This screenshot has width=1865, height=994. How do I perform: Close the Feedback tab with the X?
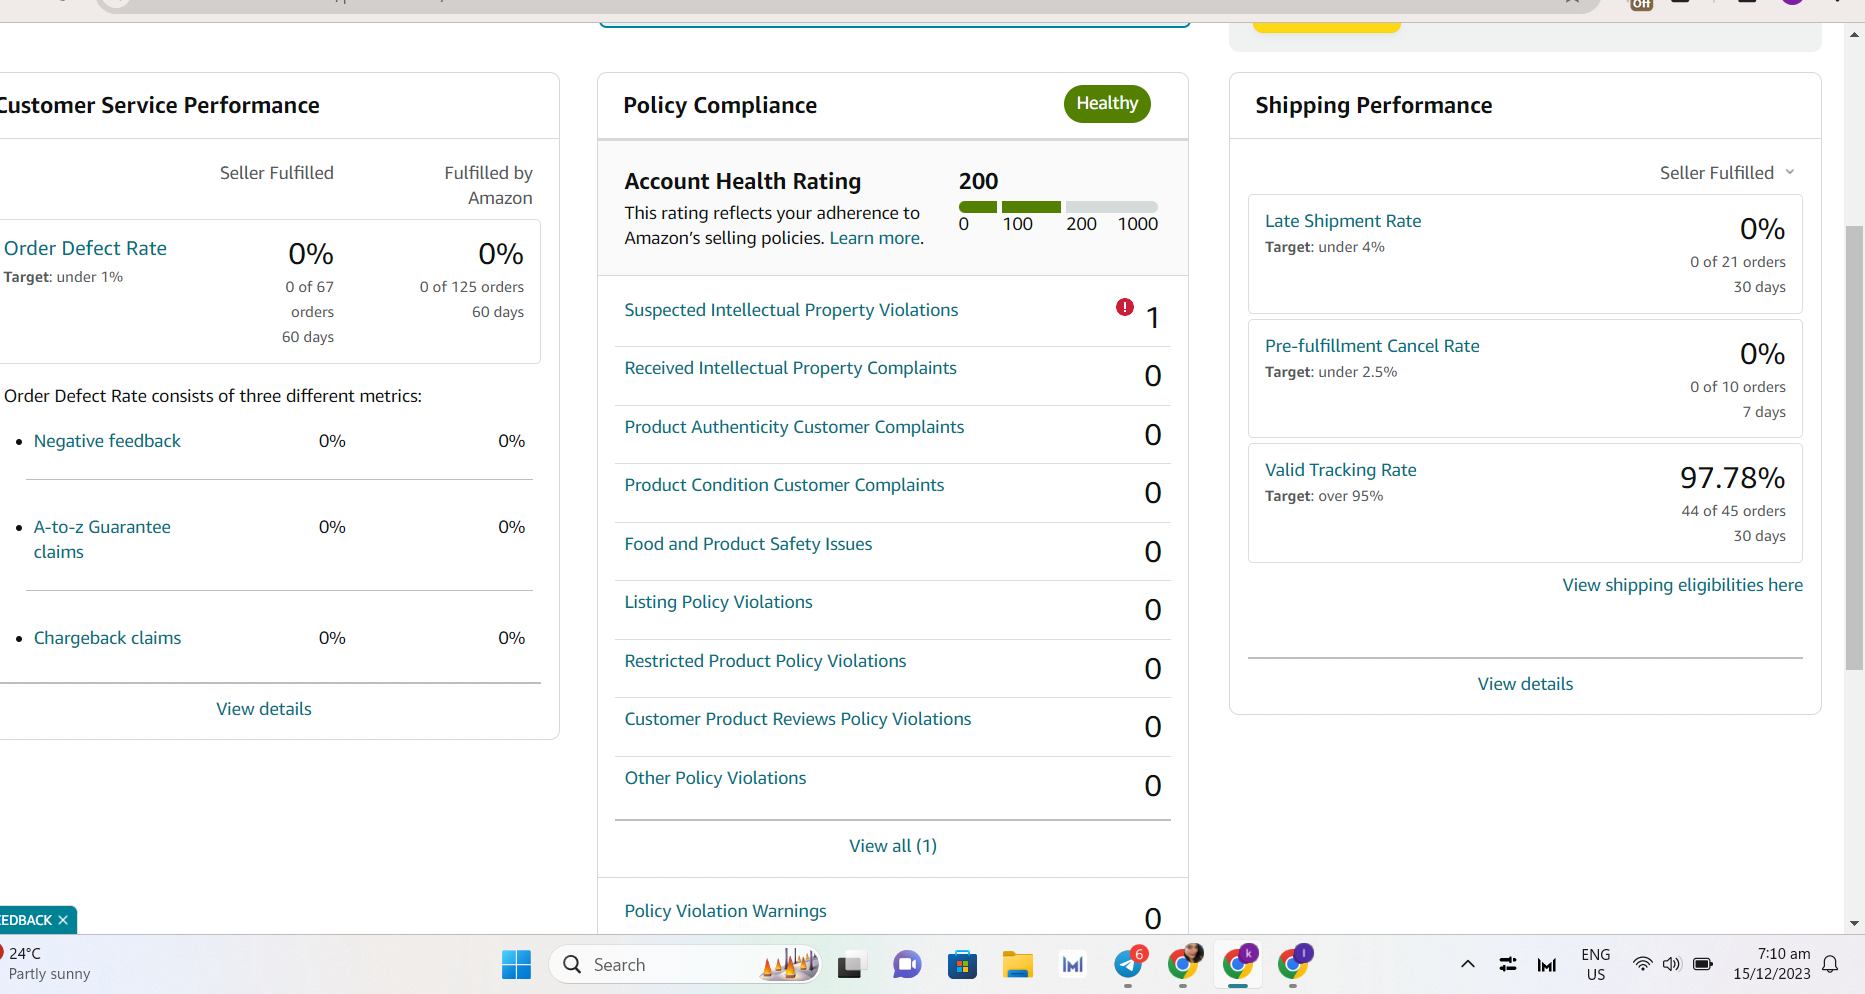click(x=63, y=920)
